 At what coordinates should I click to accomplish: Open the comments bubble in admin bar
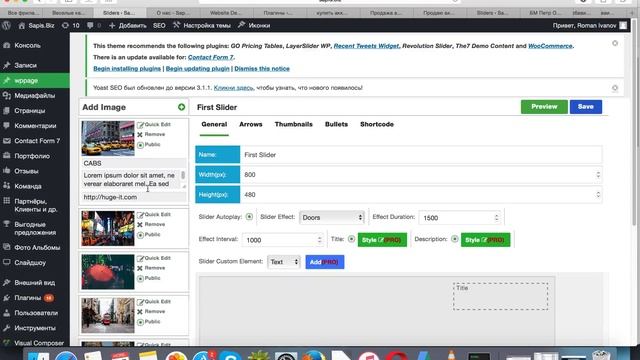coord(93,25)
